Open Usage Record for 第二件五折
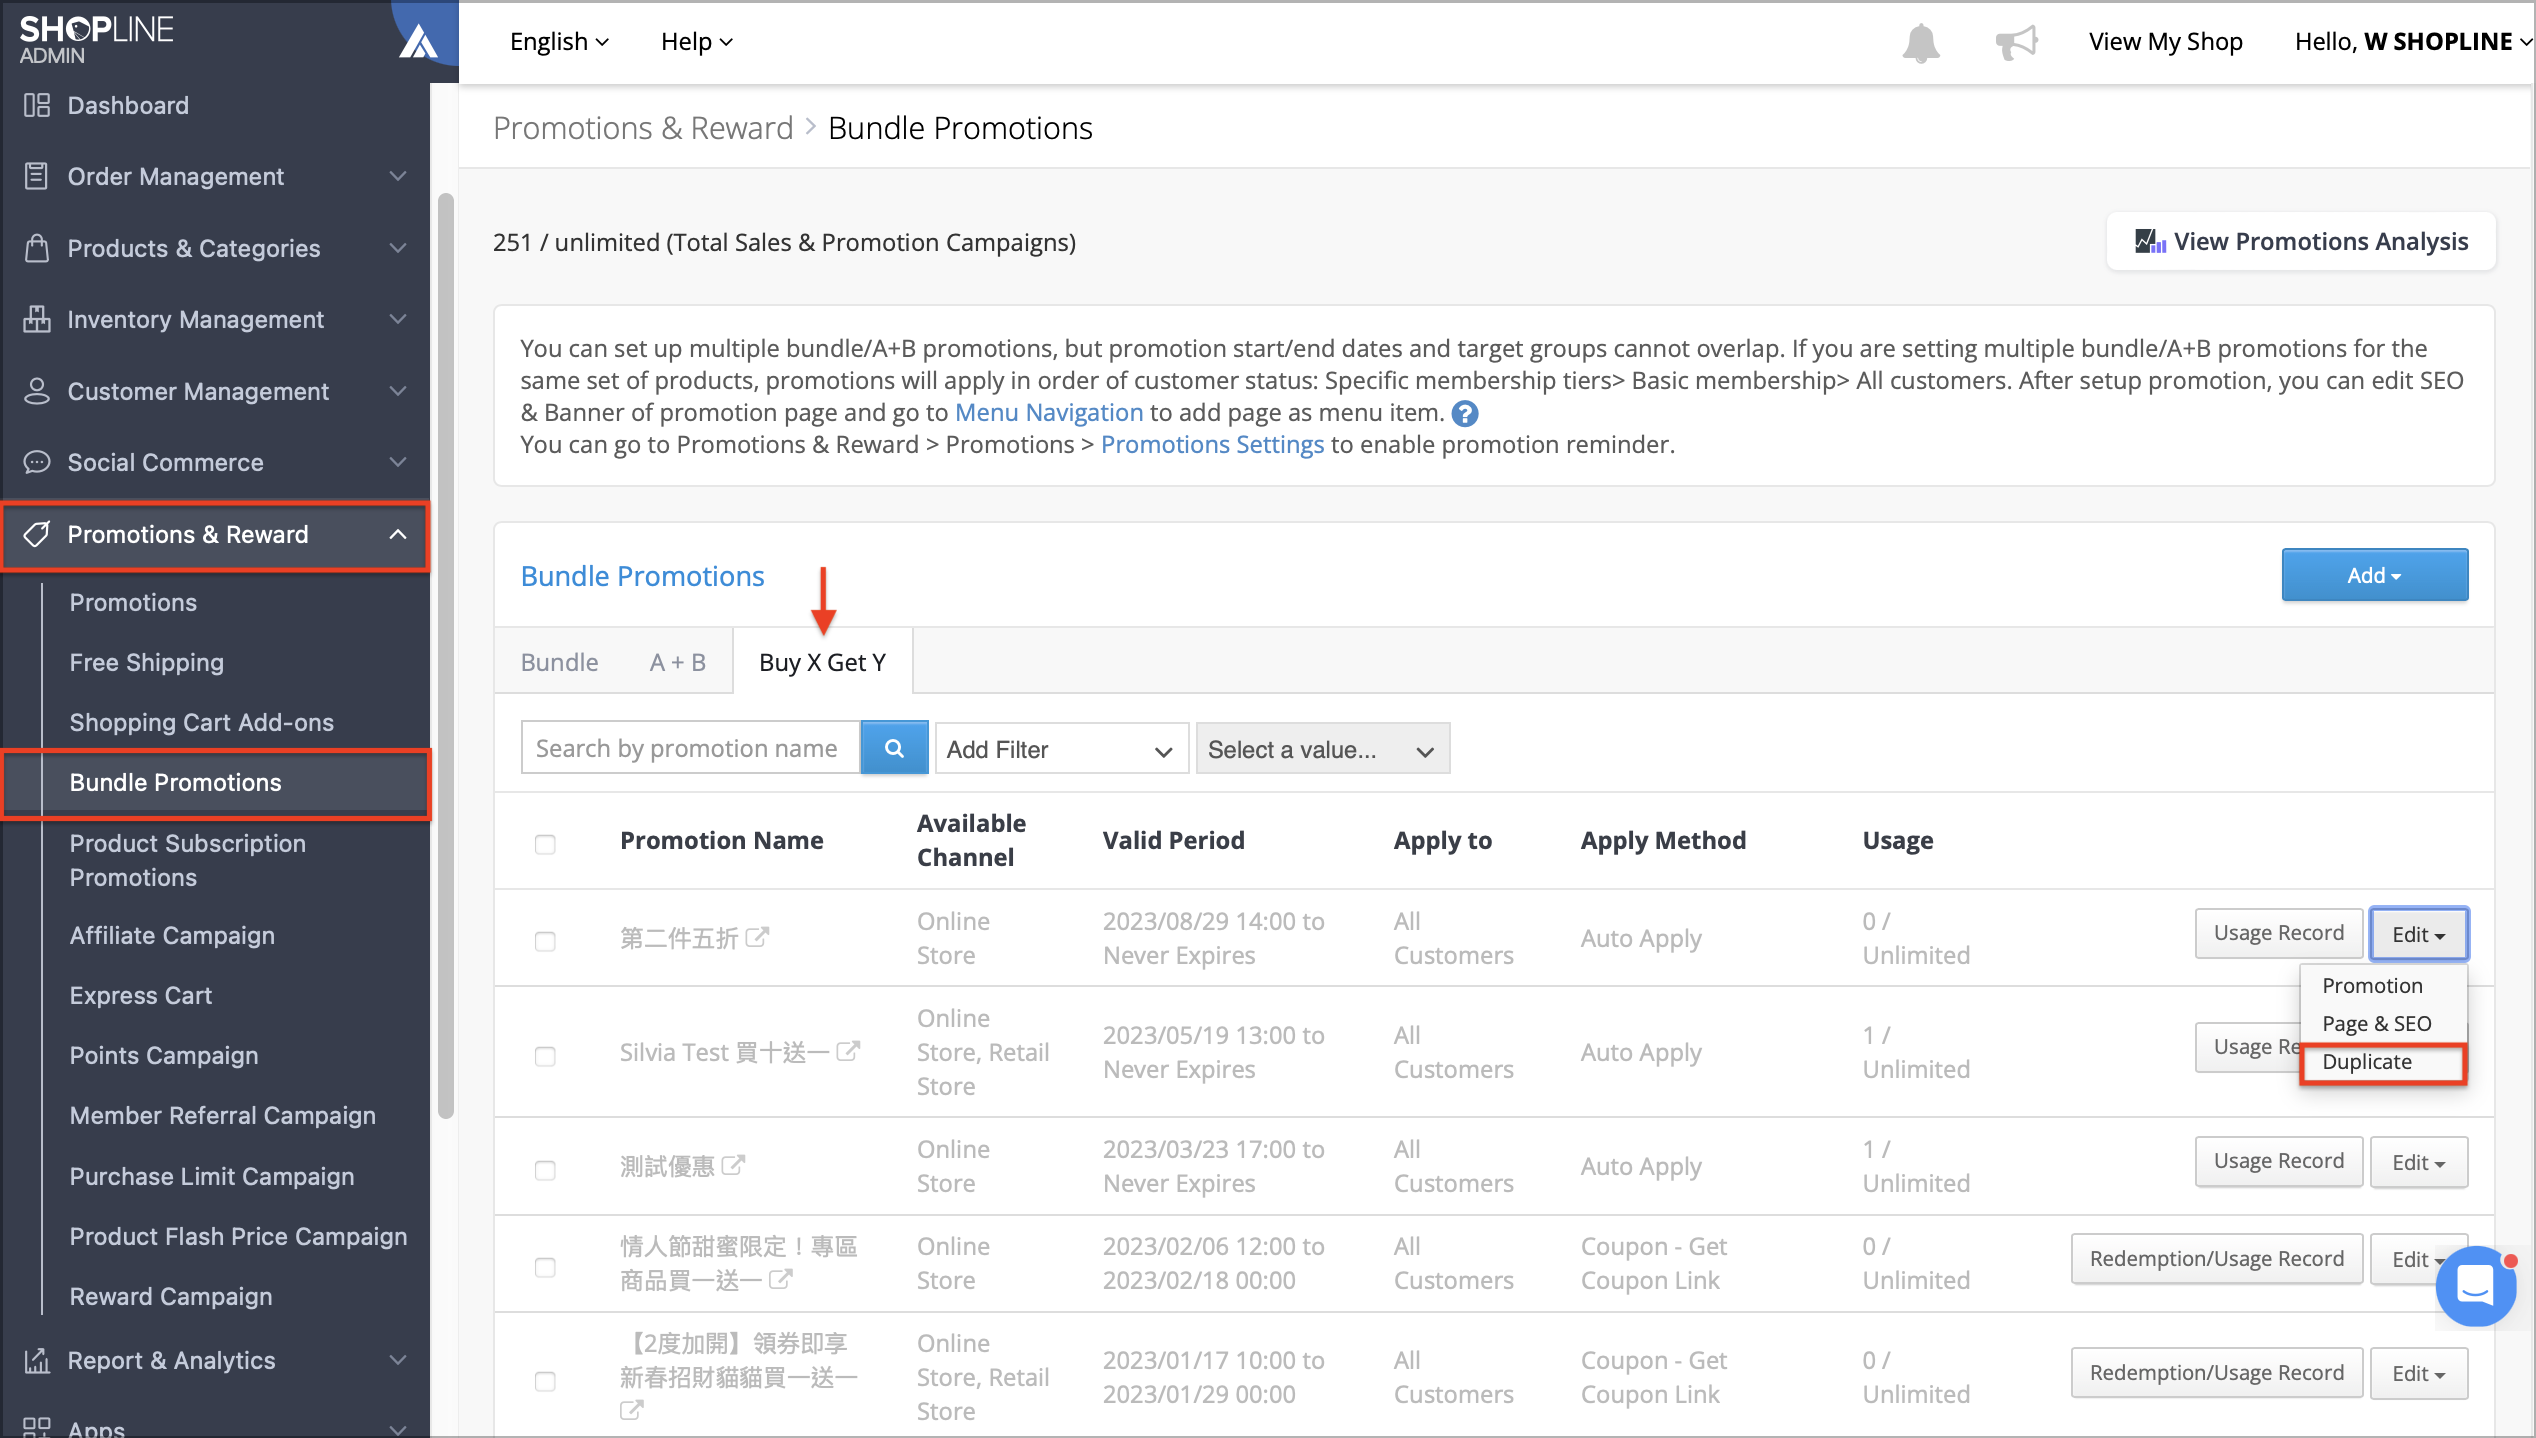The width and height of the screenshot is (2536, 1438). click(x=2278, y=933)
